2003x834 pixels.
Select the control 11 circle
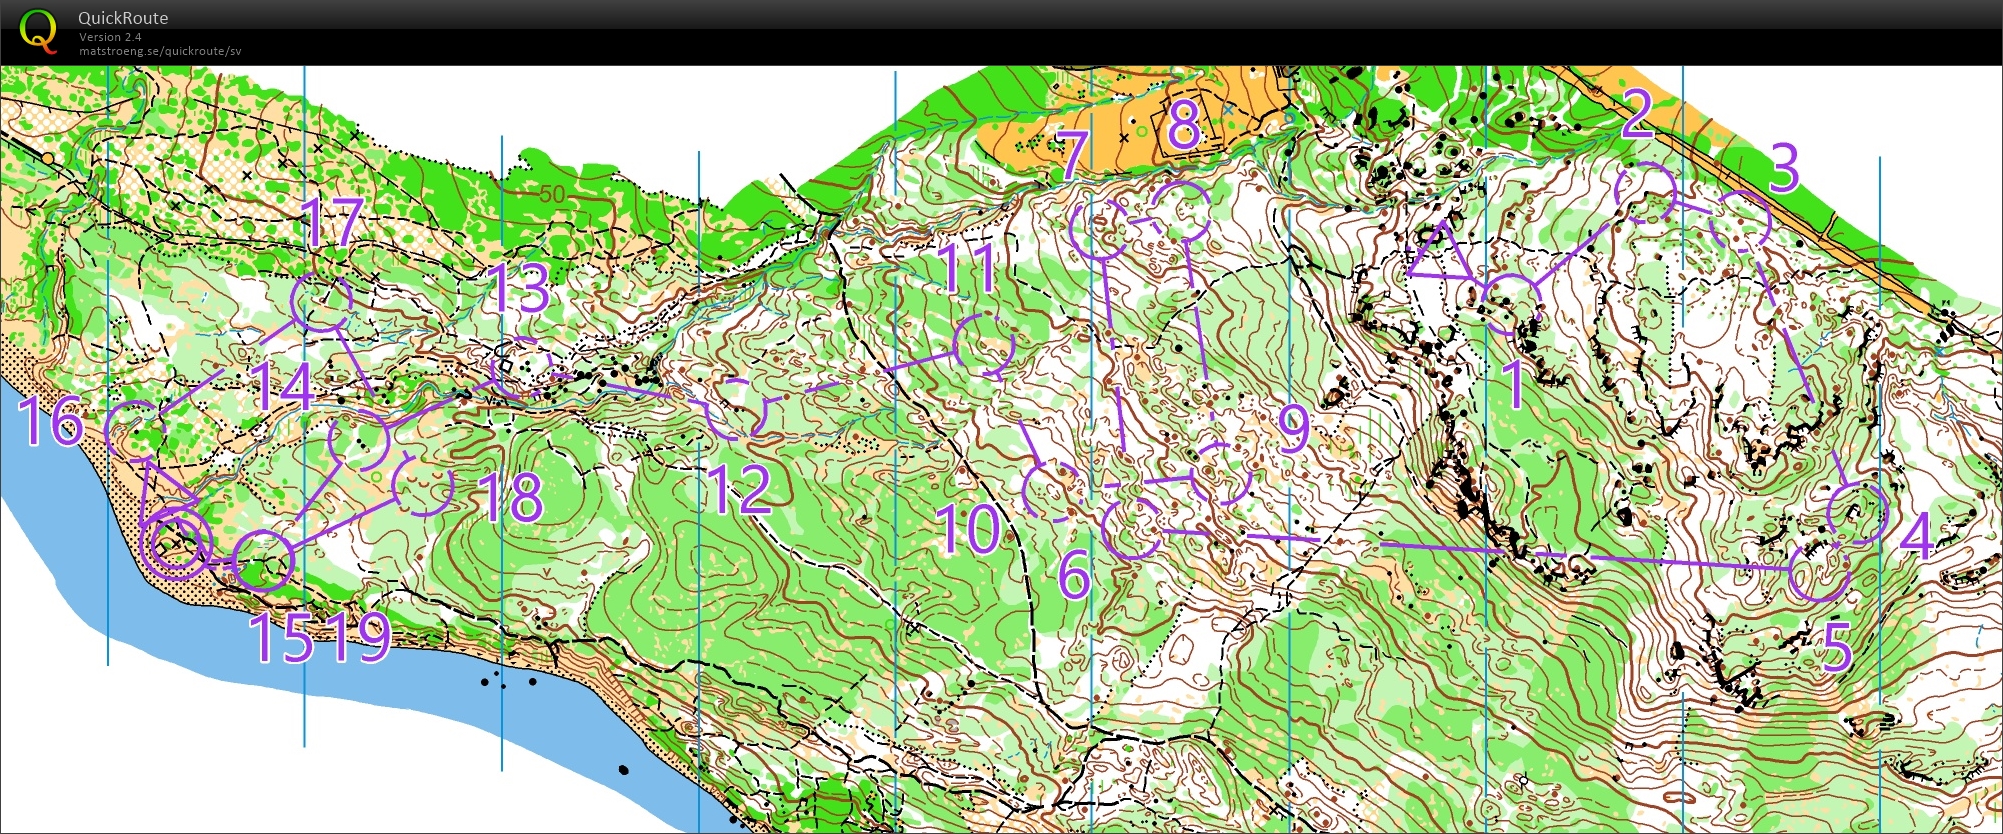(x=984, y=345)
